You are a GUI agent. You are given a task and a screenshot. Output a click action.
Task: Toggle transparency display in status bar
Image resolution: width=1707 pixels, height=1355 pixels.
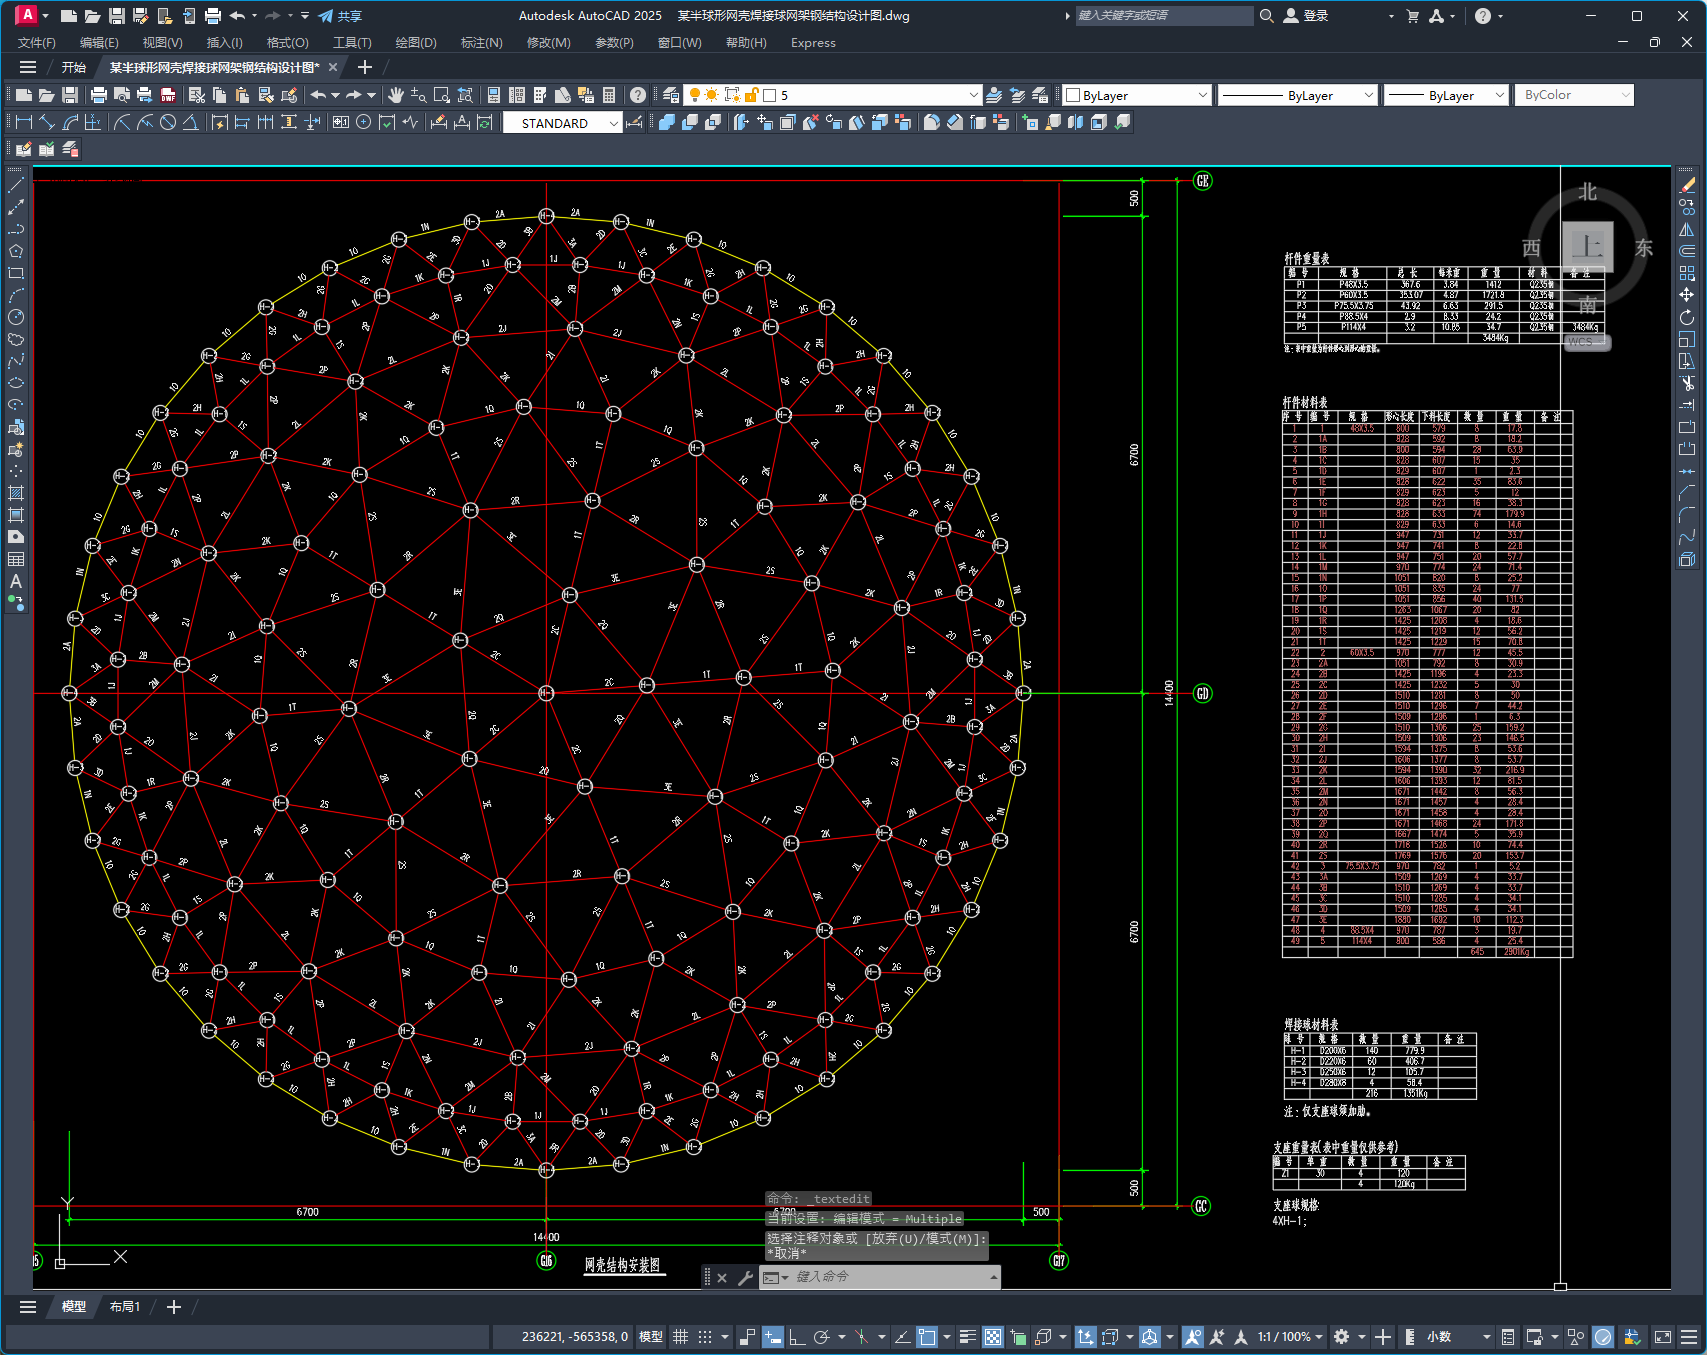(993, 1337)
